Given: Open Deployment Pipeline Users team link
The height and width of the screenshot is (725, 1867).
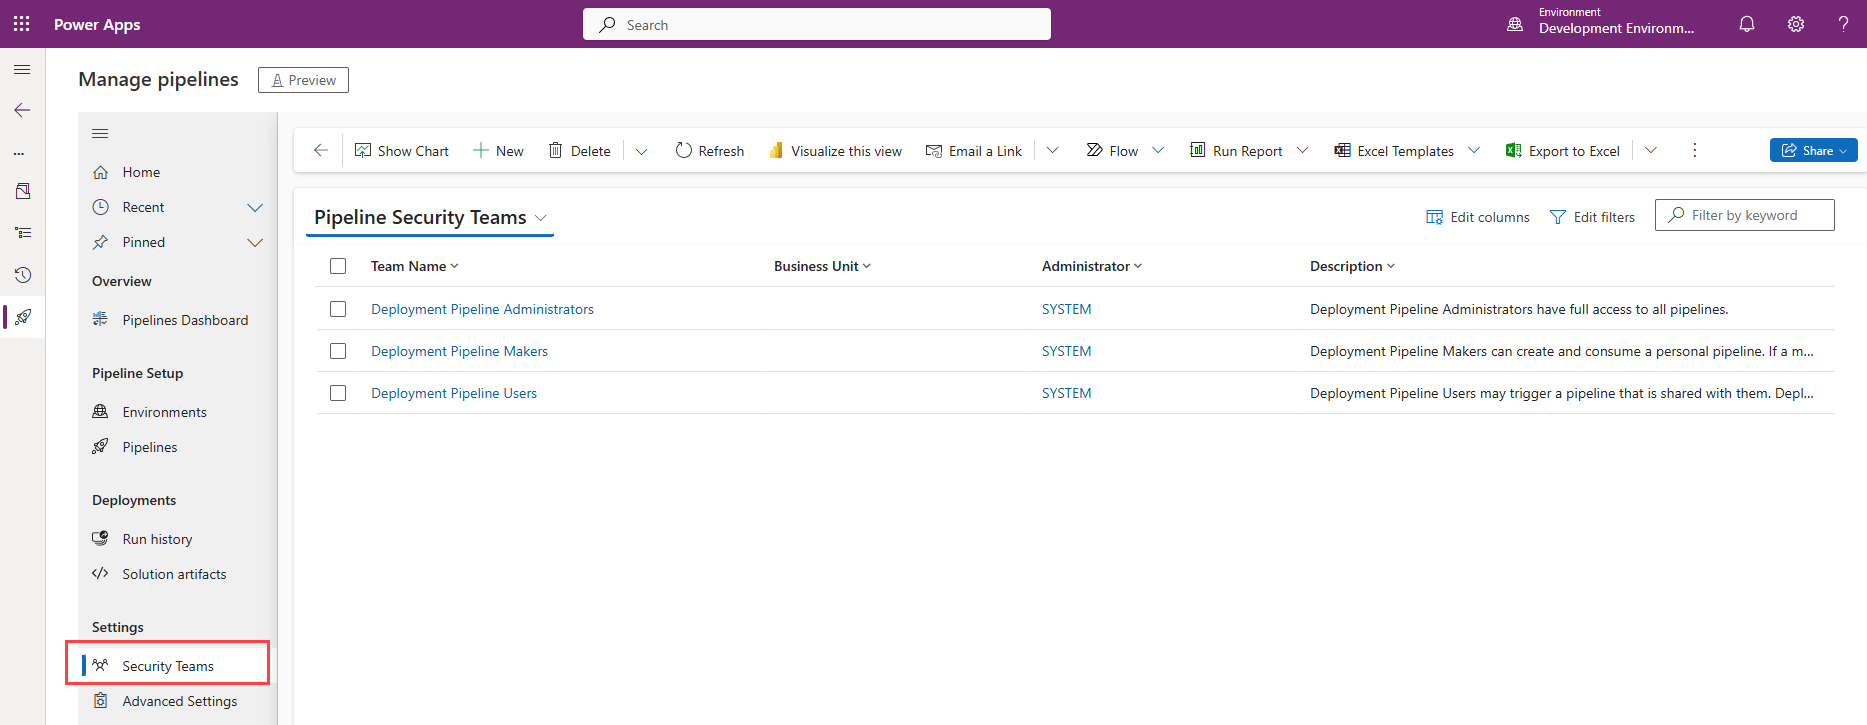Looking at the screenshot, I should click(x=454, y=393).
